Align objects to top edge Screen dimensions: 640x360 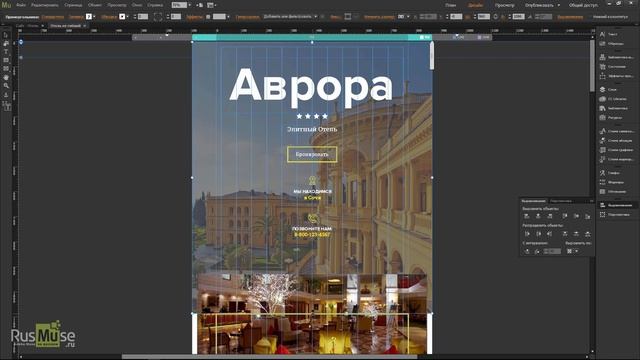pos(565,216)
